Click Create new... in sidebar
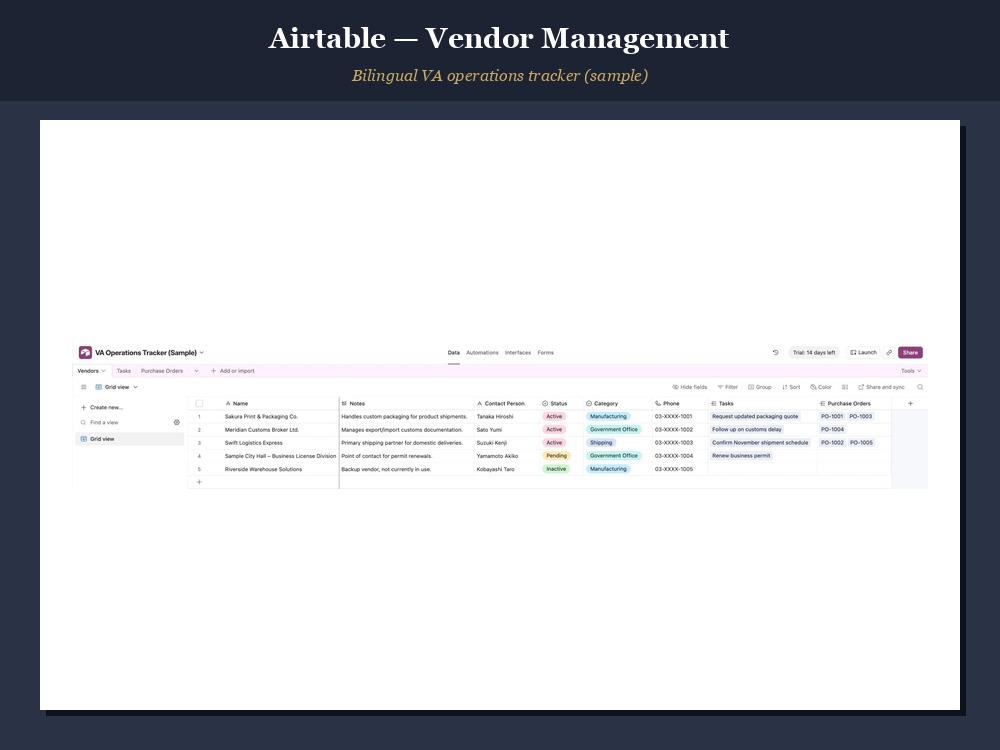This screenshot has width=1000, height=750. 102,408
